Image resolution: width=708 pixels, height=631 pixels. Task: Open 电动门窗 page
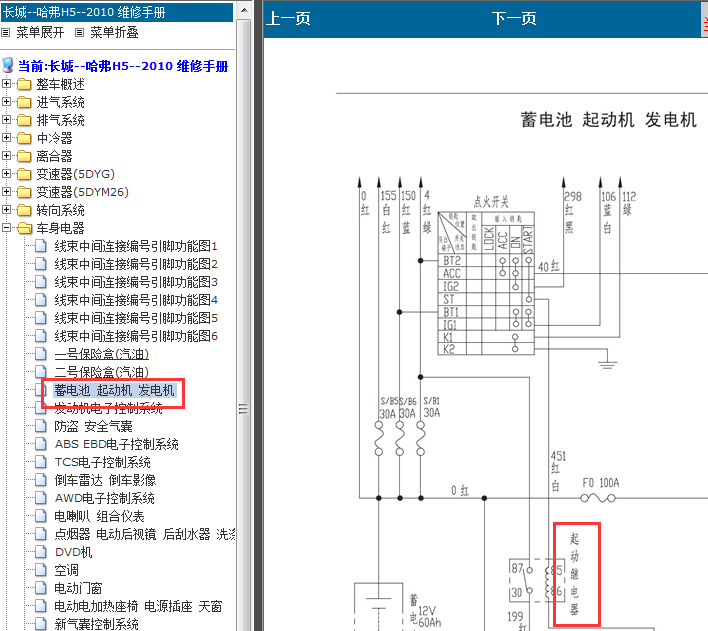click(78, 588)
